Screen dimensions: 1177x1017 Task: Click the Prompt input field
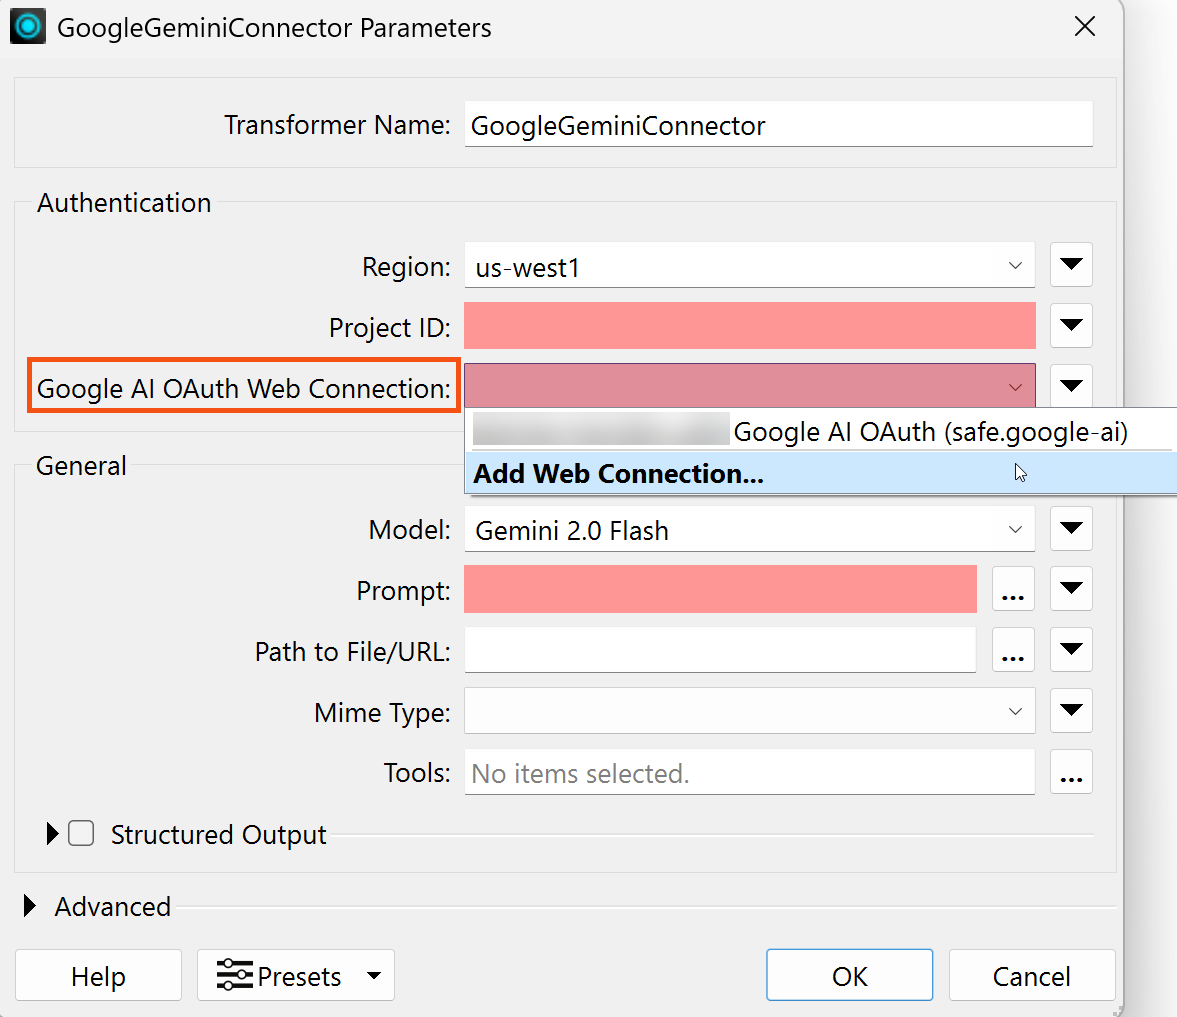point(720,589)
